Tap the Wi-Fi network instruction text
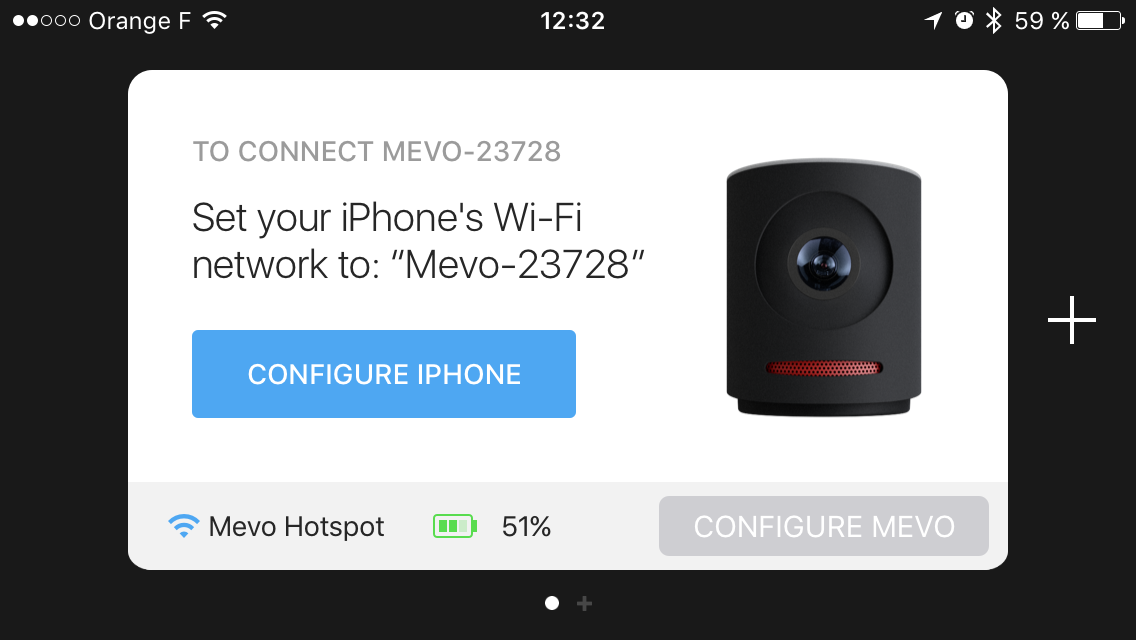Viewport: 1136px width, 640px height. pyautogui.click(x=418, y=241)
